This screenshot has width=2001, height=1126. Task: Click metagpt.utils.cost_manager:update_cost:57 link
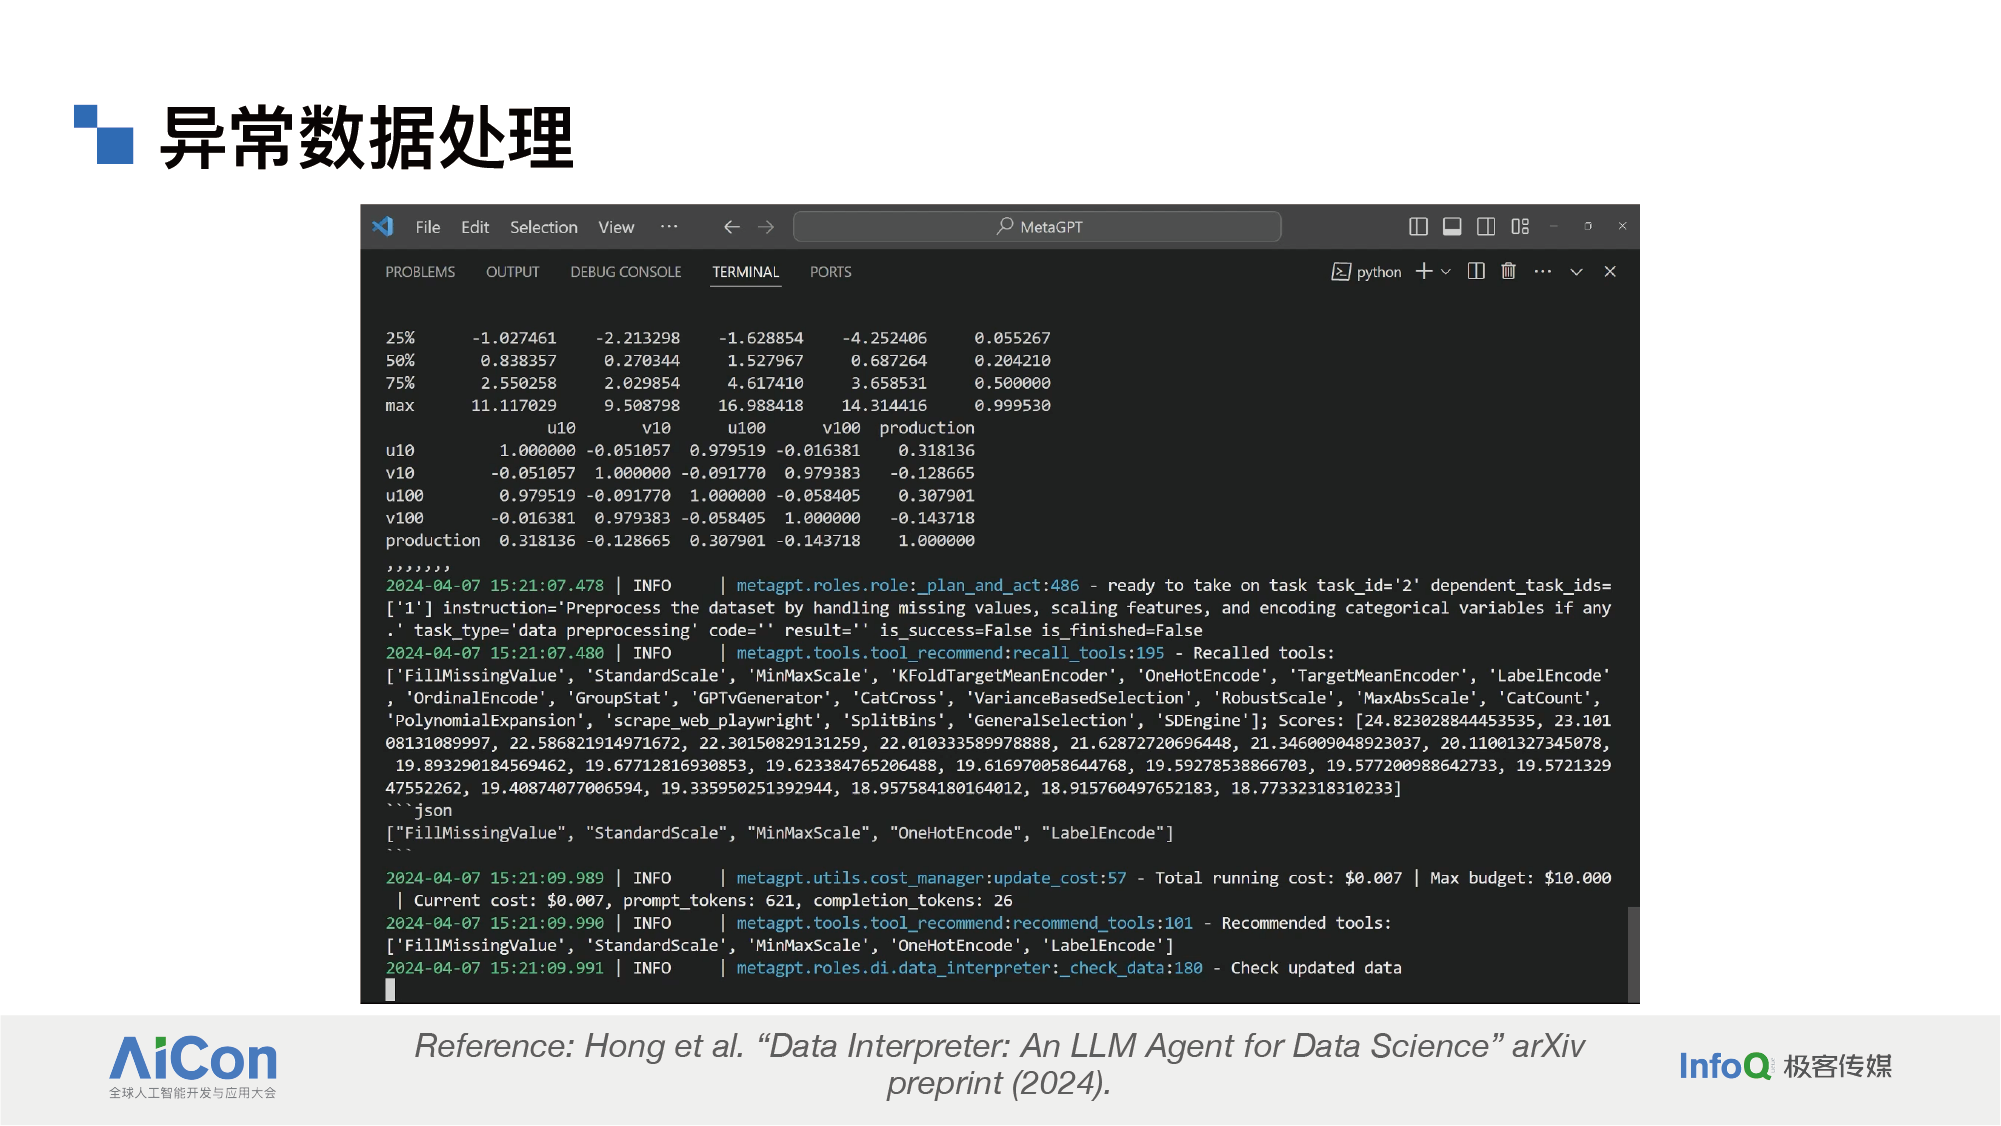(x=931, y=878)
